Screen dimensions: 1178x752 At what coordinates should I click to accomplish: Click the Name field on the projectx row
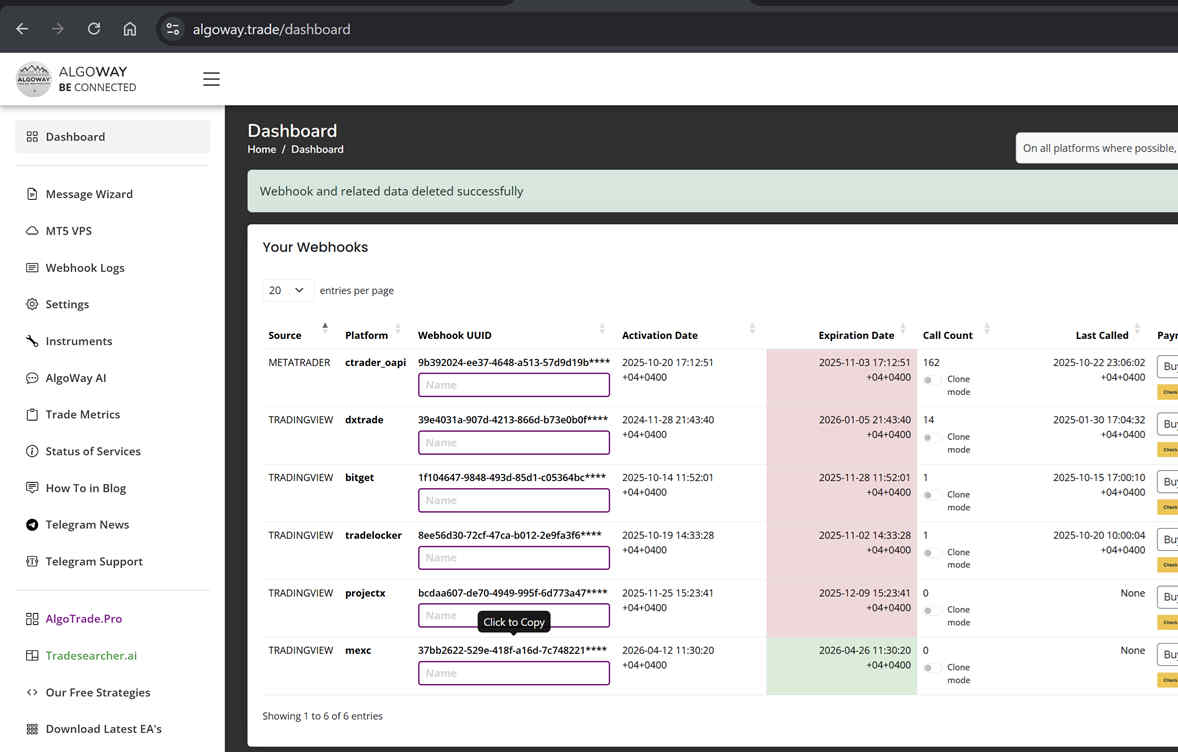tap(513, 615)
